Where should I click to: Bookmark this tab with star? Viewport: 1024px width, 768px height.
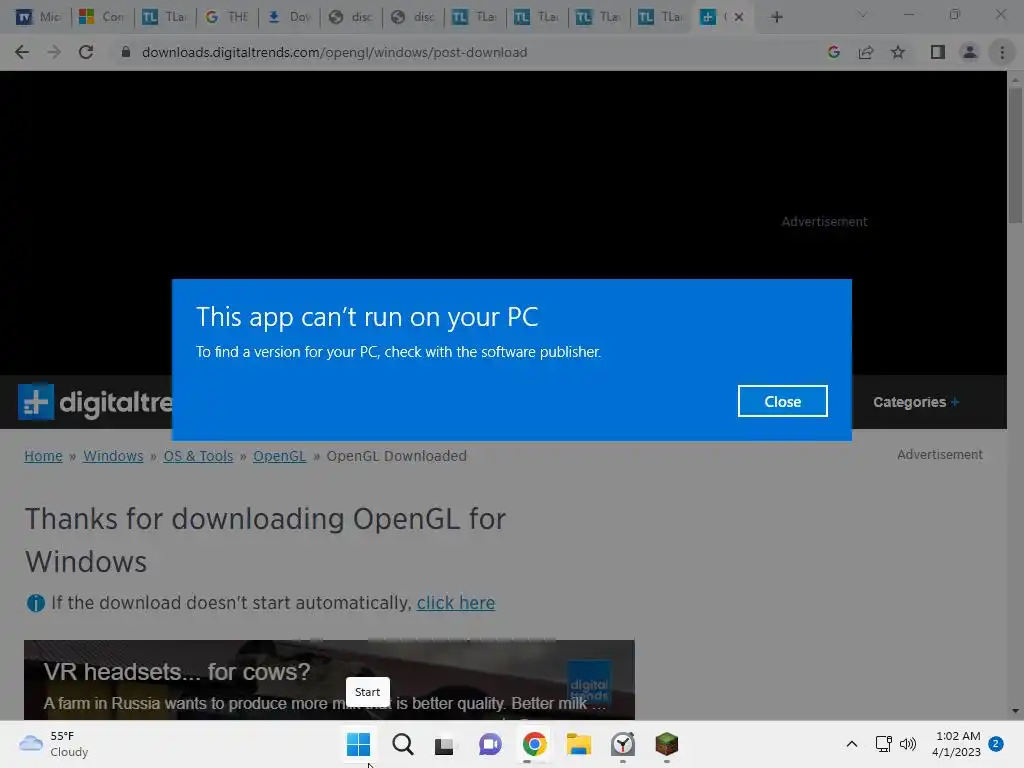(x=898, y=52)
